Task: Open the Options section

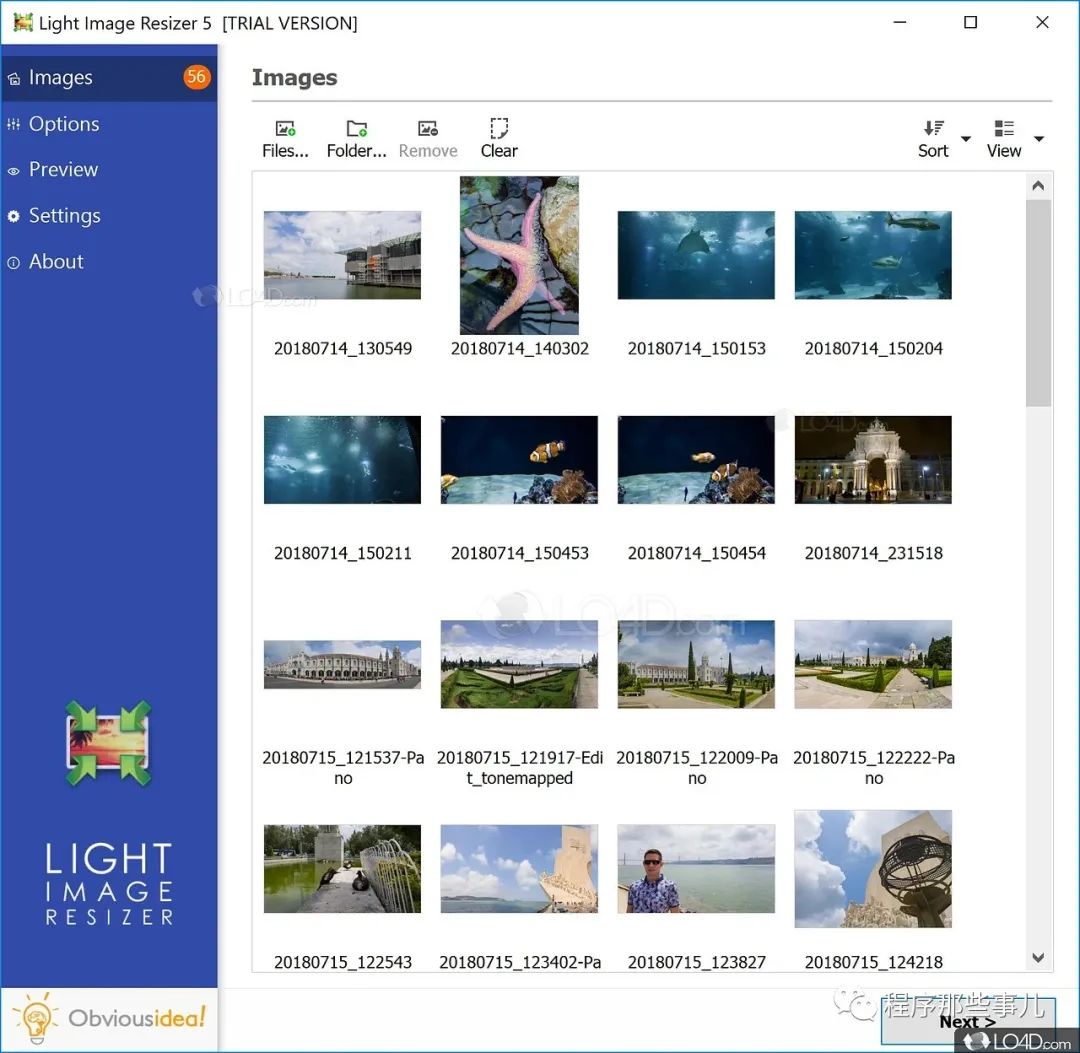Action: click(64, 124)
